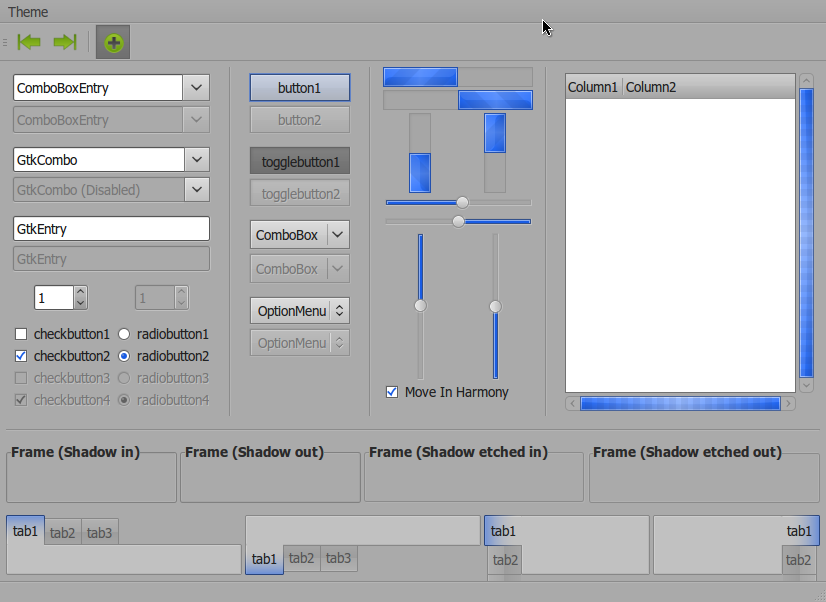Screen dimensions: 826x602
Task: Click the left vertical progress bar
Action: pos(420,153)
